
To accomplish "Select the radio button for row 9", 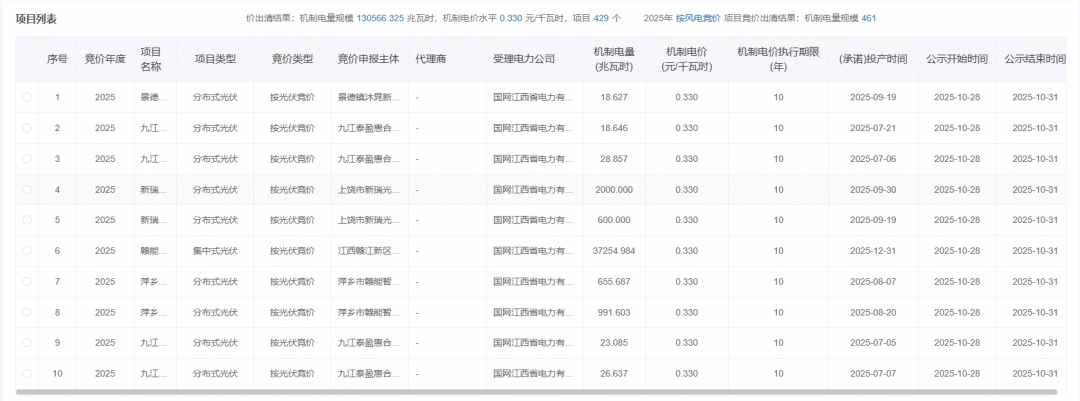I will (x=27, y=342).
